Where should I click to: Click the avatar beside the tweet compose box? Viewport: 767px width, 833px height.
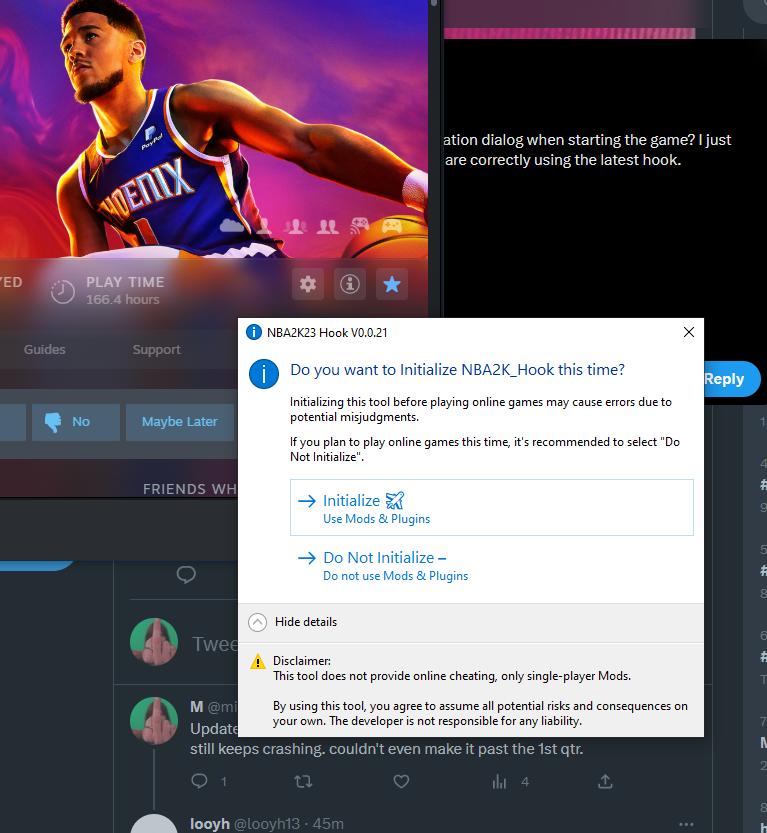click(154, 642)
